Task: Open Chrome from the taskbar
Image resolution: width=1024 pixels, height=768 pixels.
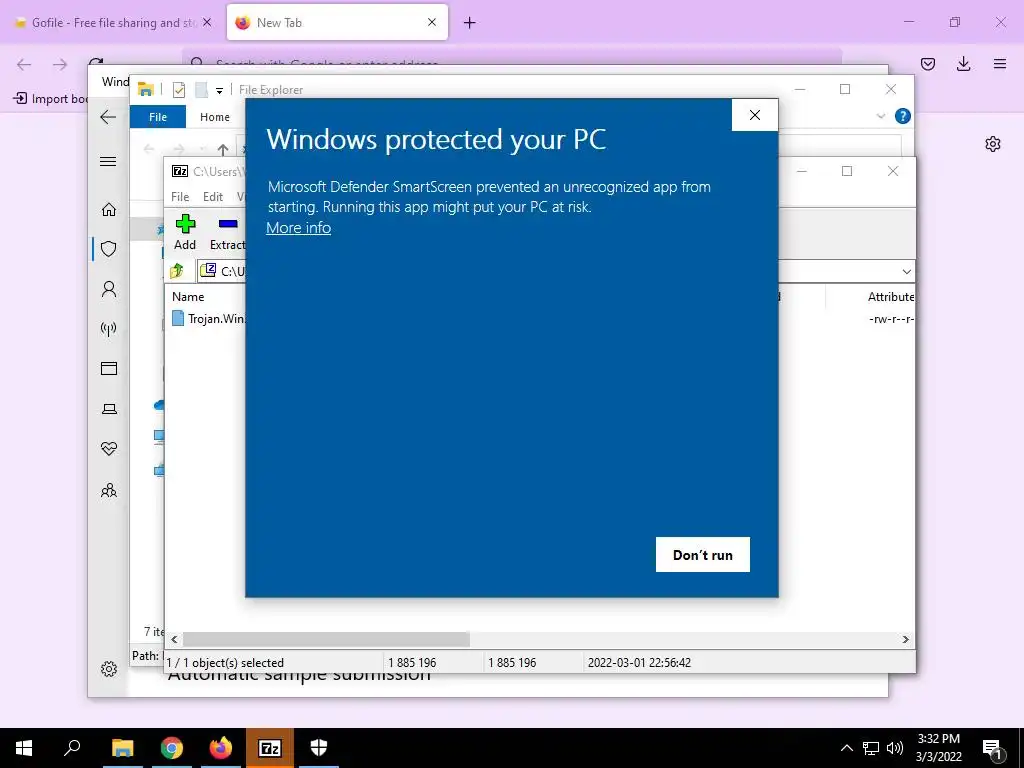Action: pos(172,748)
